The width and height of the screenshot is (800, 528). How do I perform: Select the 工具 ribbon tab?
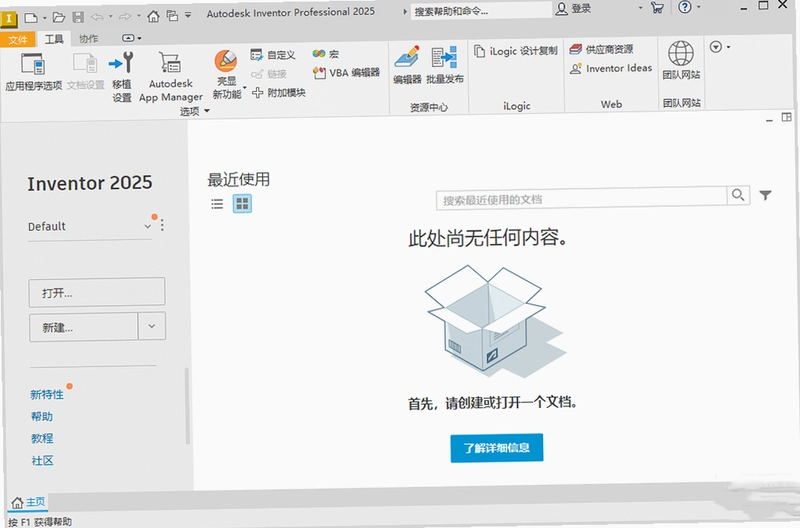[54, 39]
